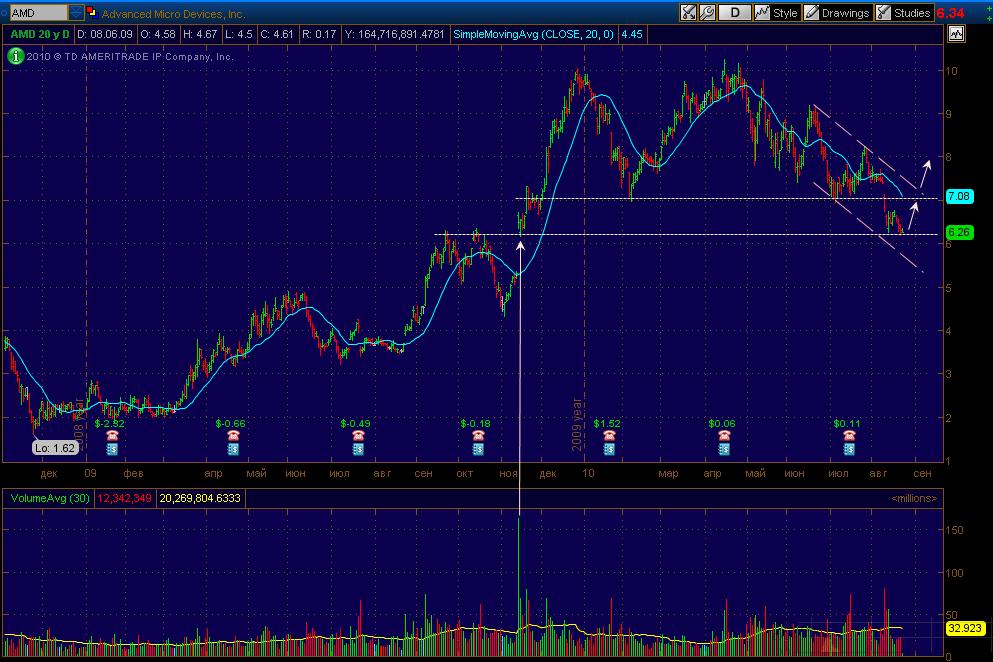Viewport: 993px width, 662px height.
Task: Click the moving average value 4.45
Action: tap(632, 34)
